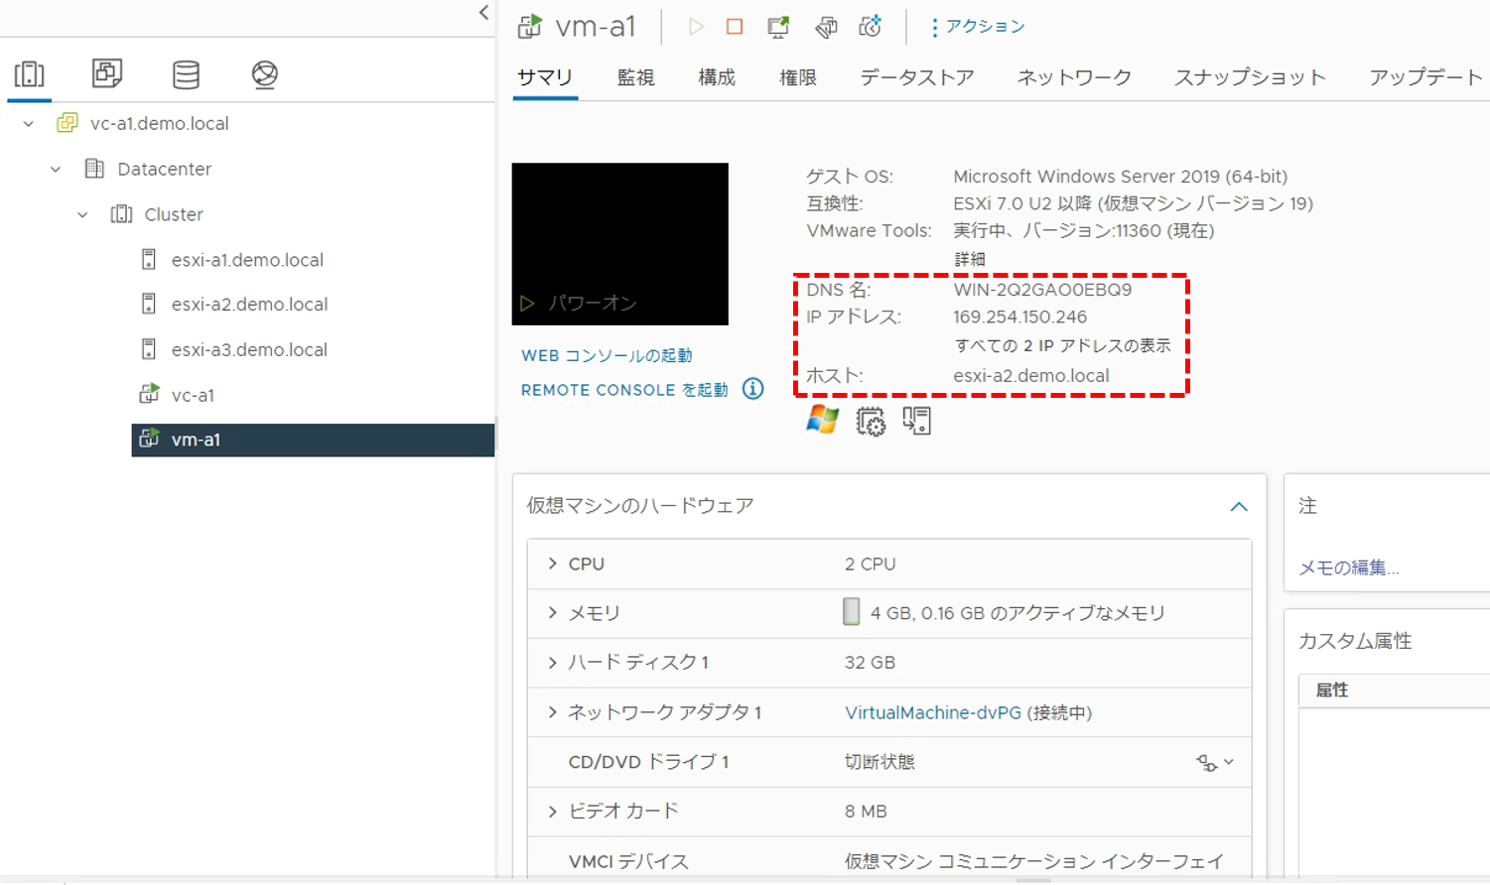The width and height of the screenshot is (1490, 885).
Task: Click the VMware Tools 詳細 link
Action: click(970, 259)
